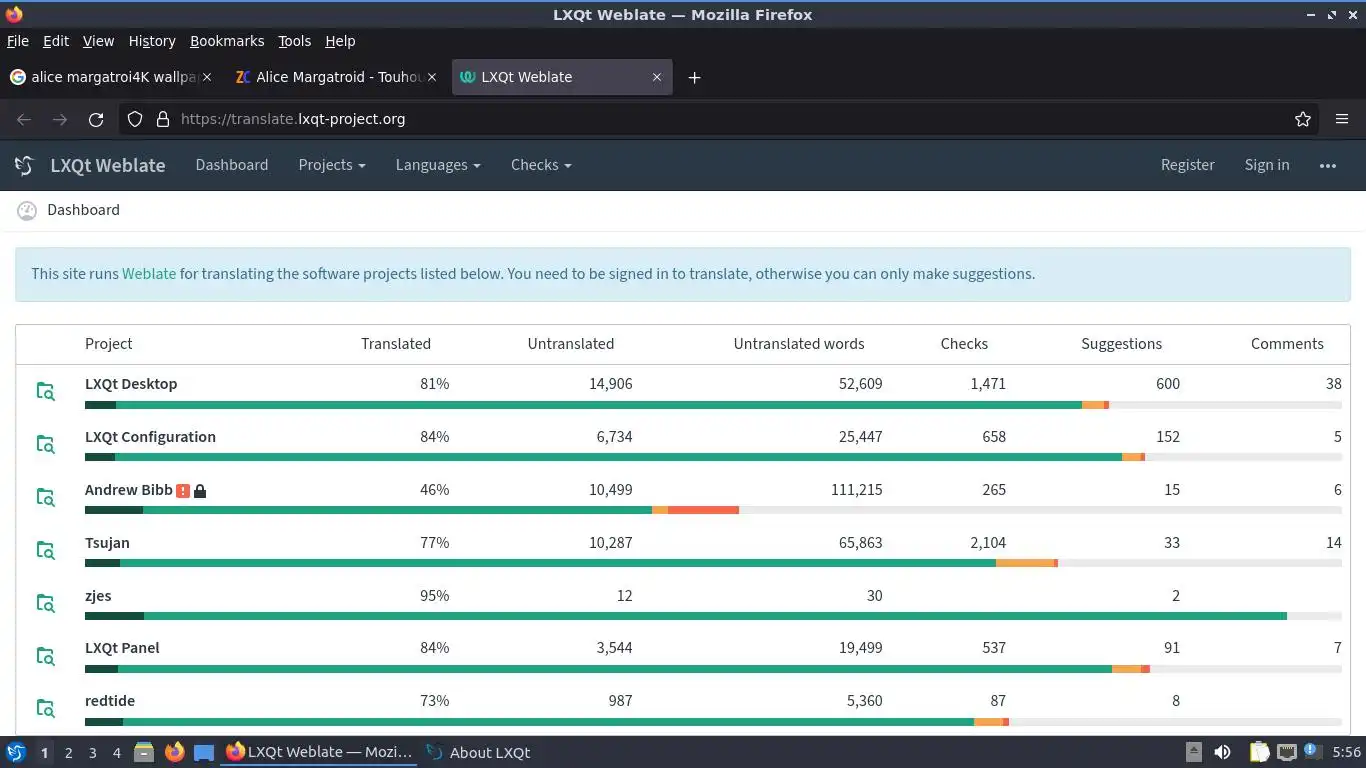The width and height of the screenshot is (1366, 768).
Task: Open a new tab with the plus button
Action: (694, 77)
